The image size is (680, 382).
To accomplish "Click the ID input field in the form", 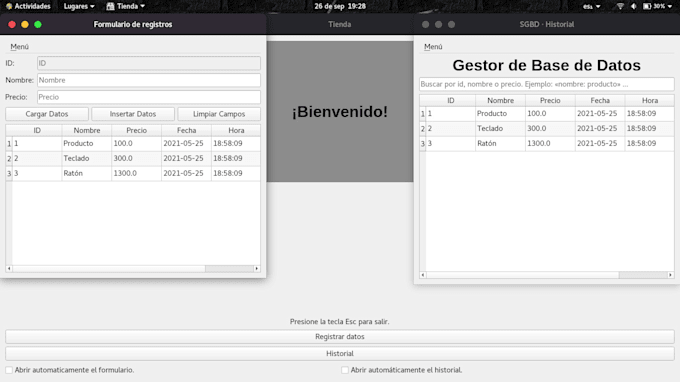I will [x=149, y=63].
